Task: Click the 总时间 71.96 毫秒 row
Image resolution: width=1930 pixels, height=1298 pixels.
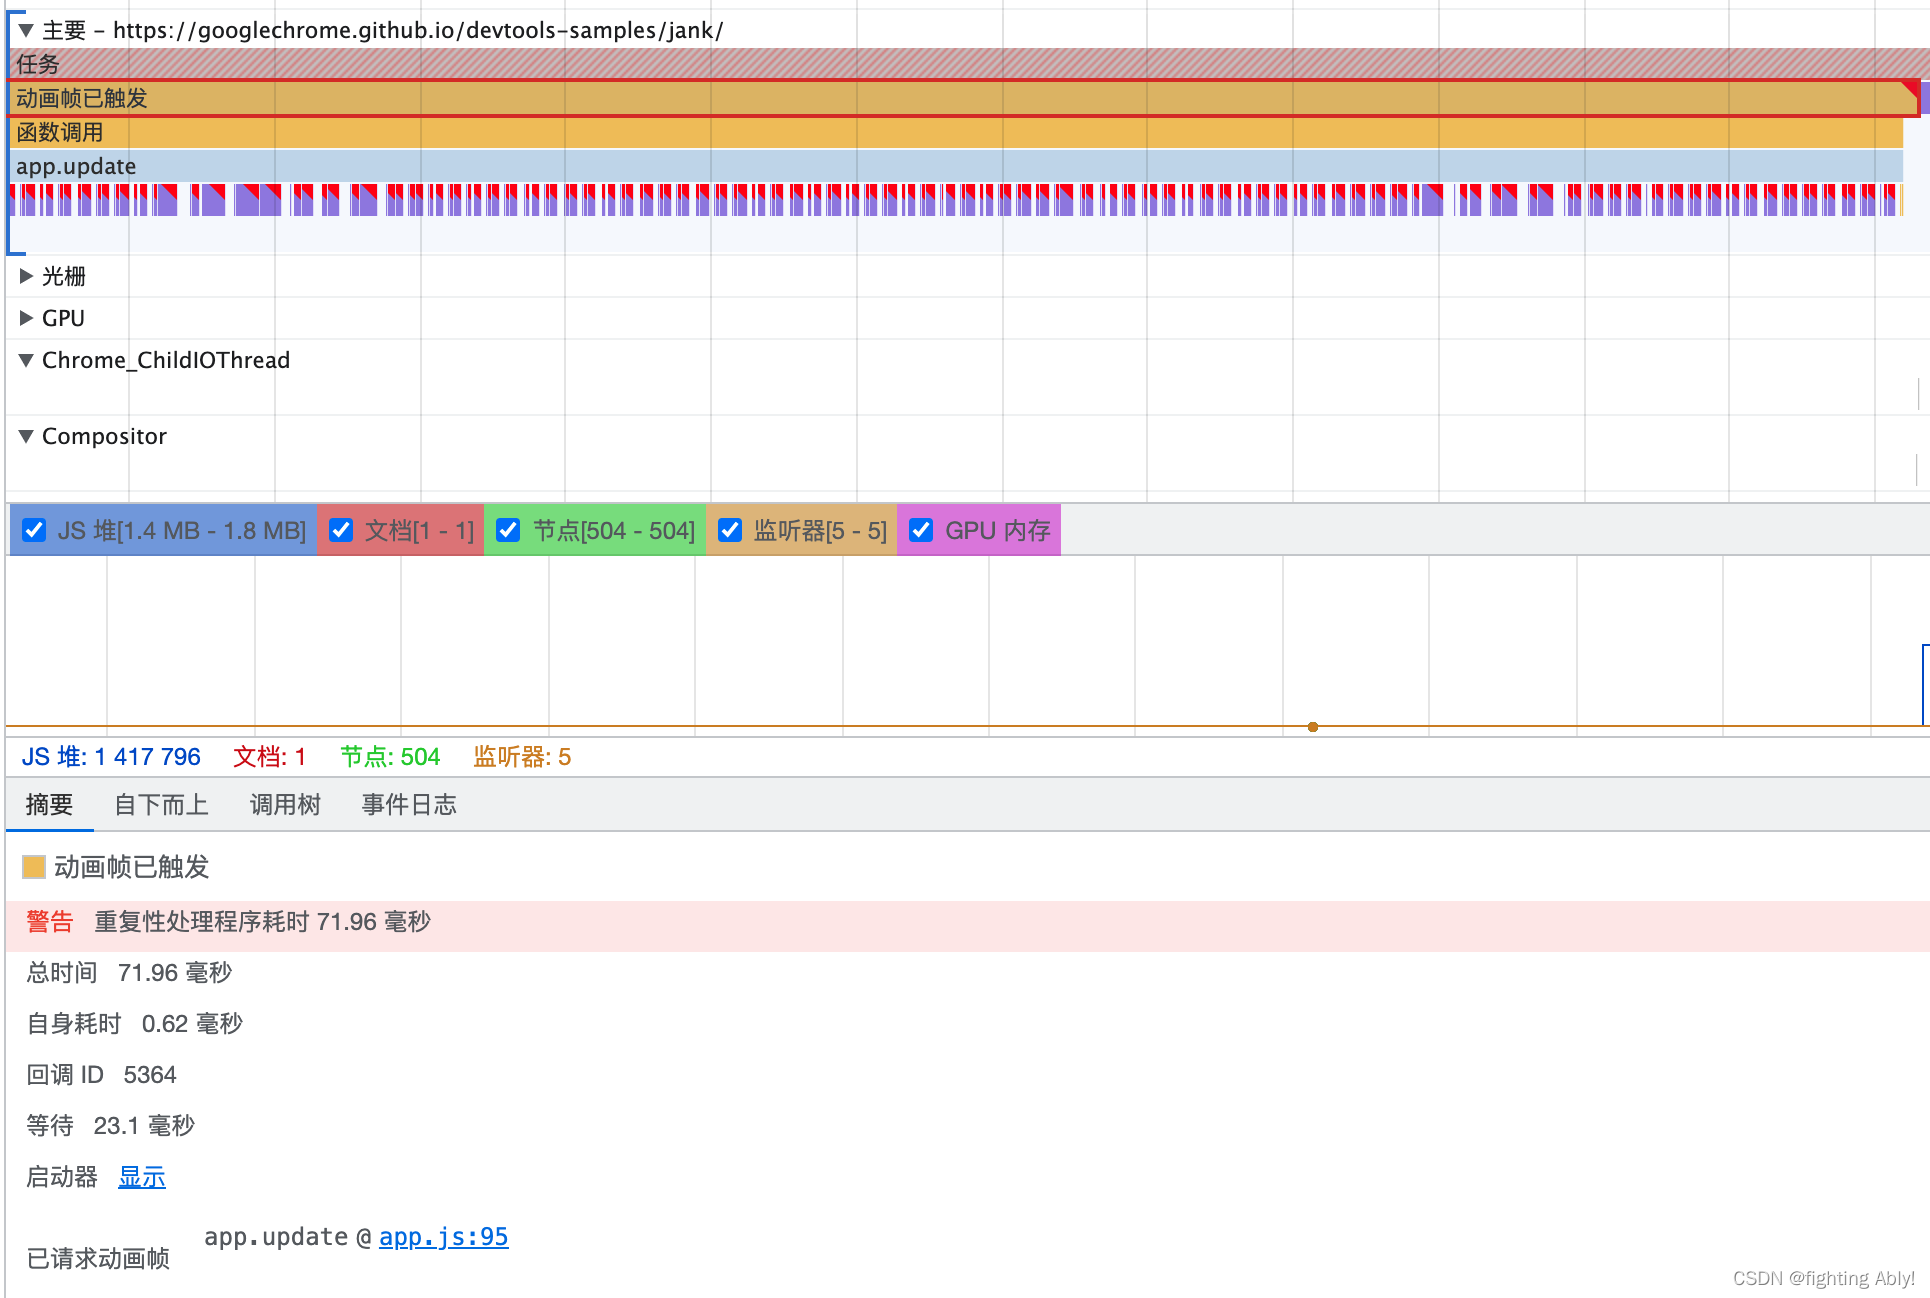Action: point(129,973)
